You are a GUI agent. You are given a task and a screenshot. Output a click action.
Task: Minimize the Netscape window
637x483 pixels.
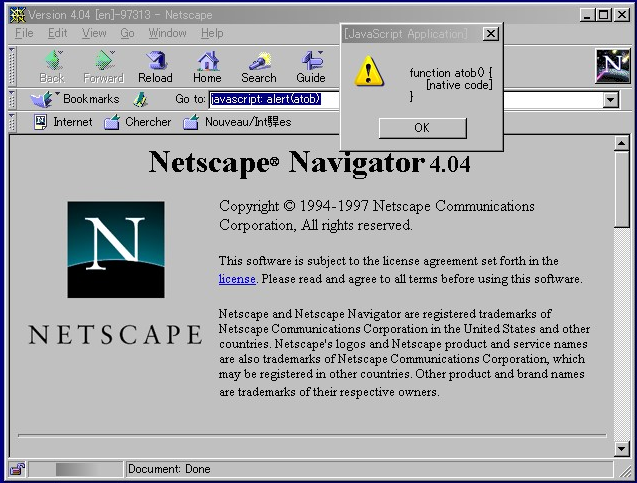coord(587,15)
